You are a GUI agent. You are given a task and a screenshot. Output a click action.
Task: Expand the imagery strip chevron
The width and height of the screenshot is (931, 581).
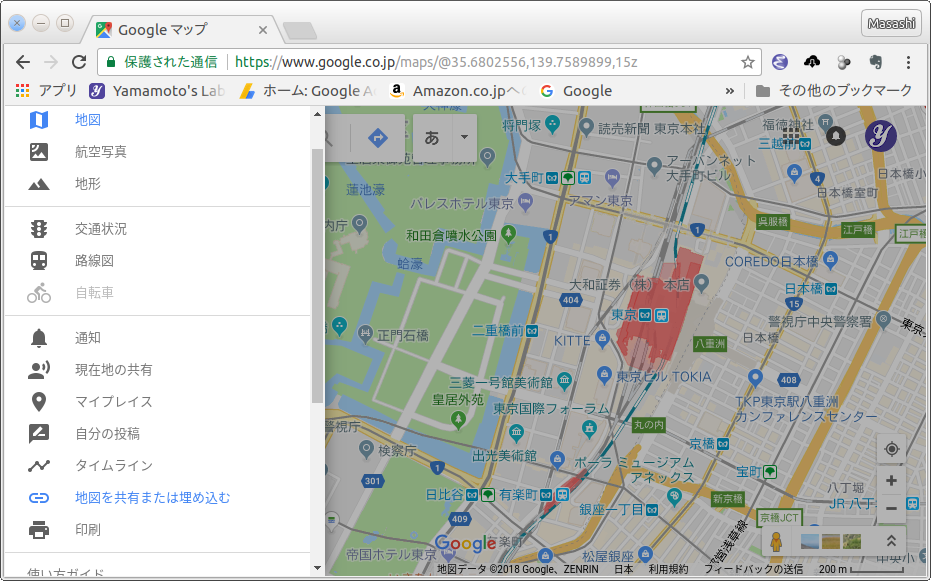coord(891,541)
